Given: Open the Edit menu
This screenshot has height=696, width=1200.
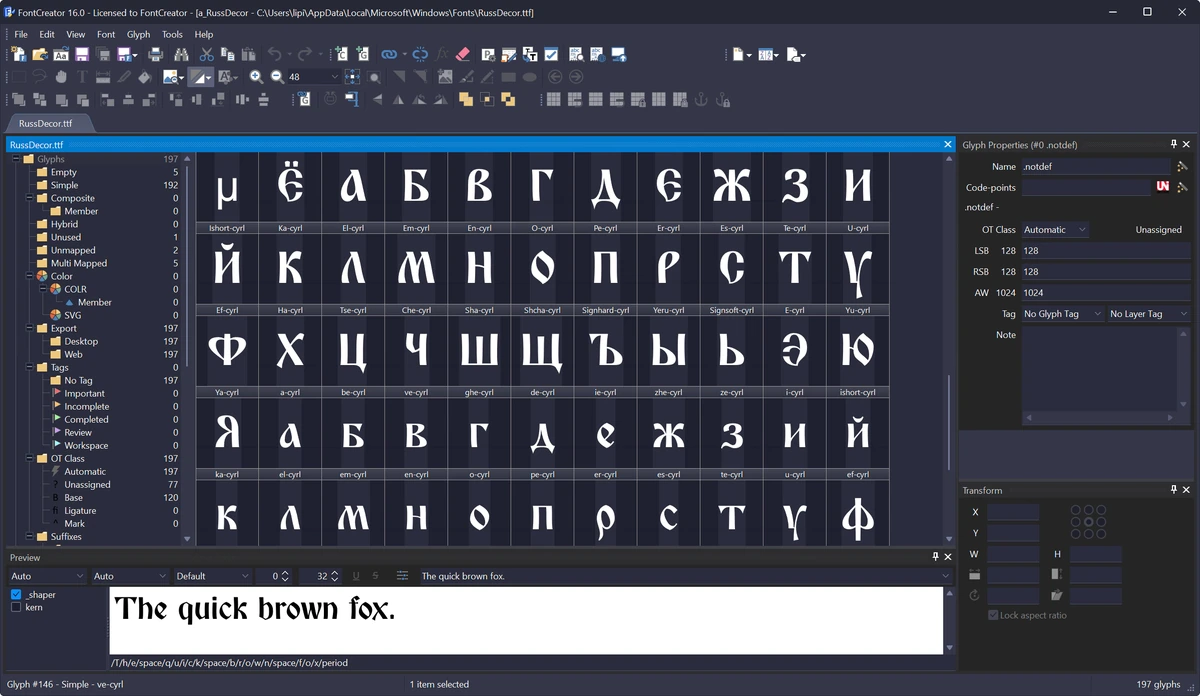Looking at the screenshot, I should [x=47, y=34].
